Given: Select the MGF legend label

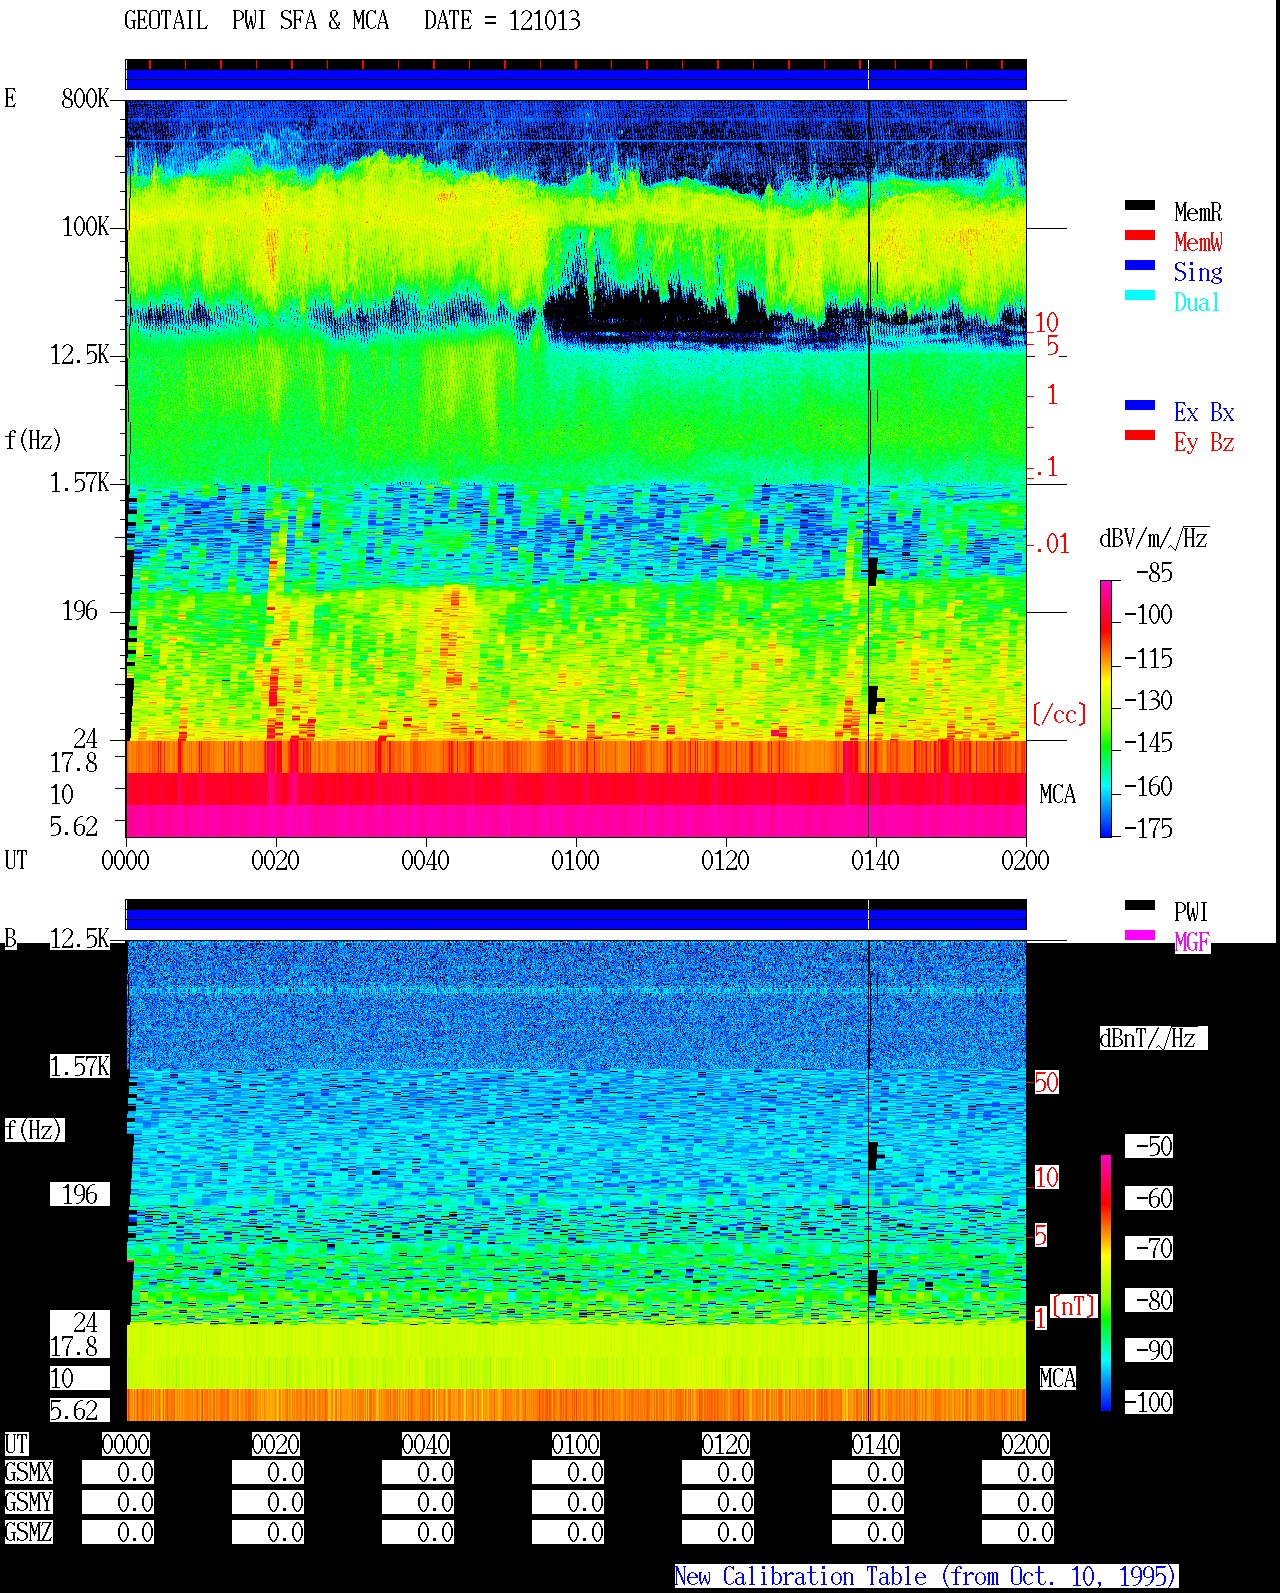Looking at the screenshot, I should click(x=1192, y=942).
